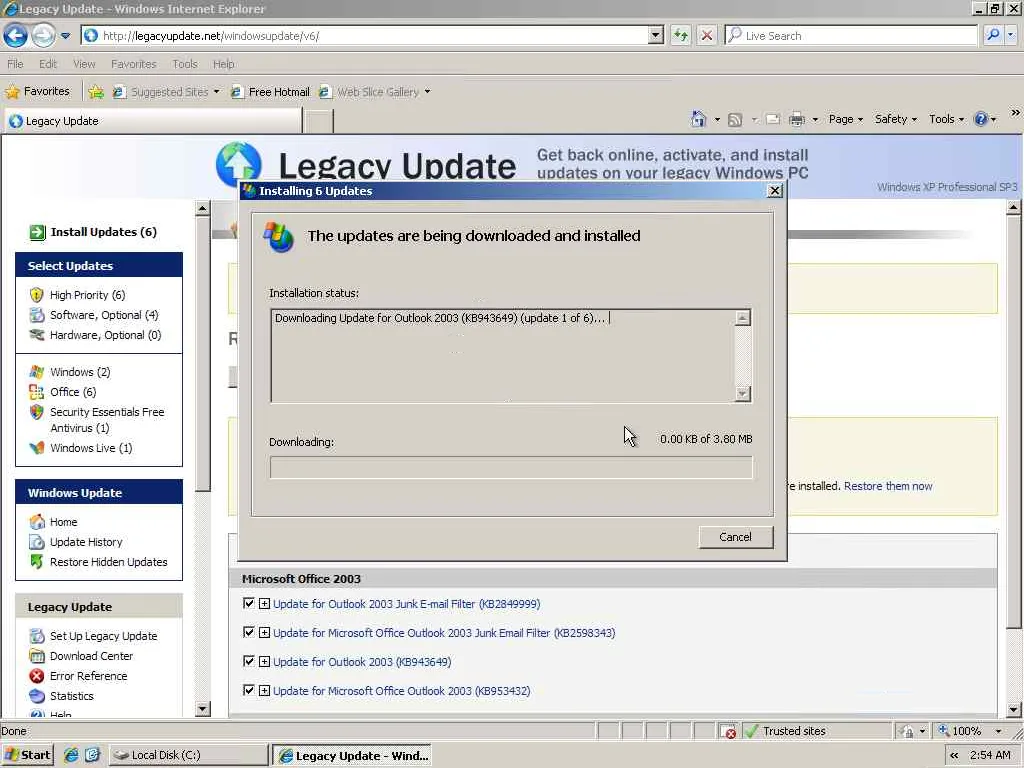Open the Set Up Legacy Update link
This screenshot has width=1024, height=768.
pyautogui.click(x=103, y=636)
